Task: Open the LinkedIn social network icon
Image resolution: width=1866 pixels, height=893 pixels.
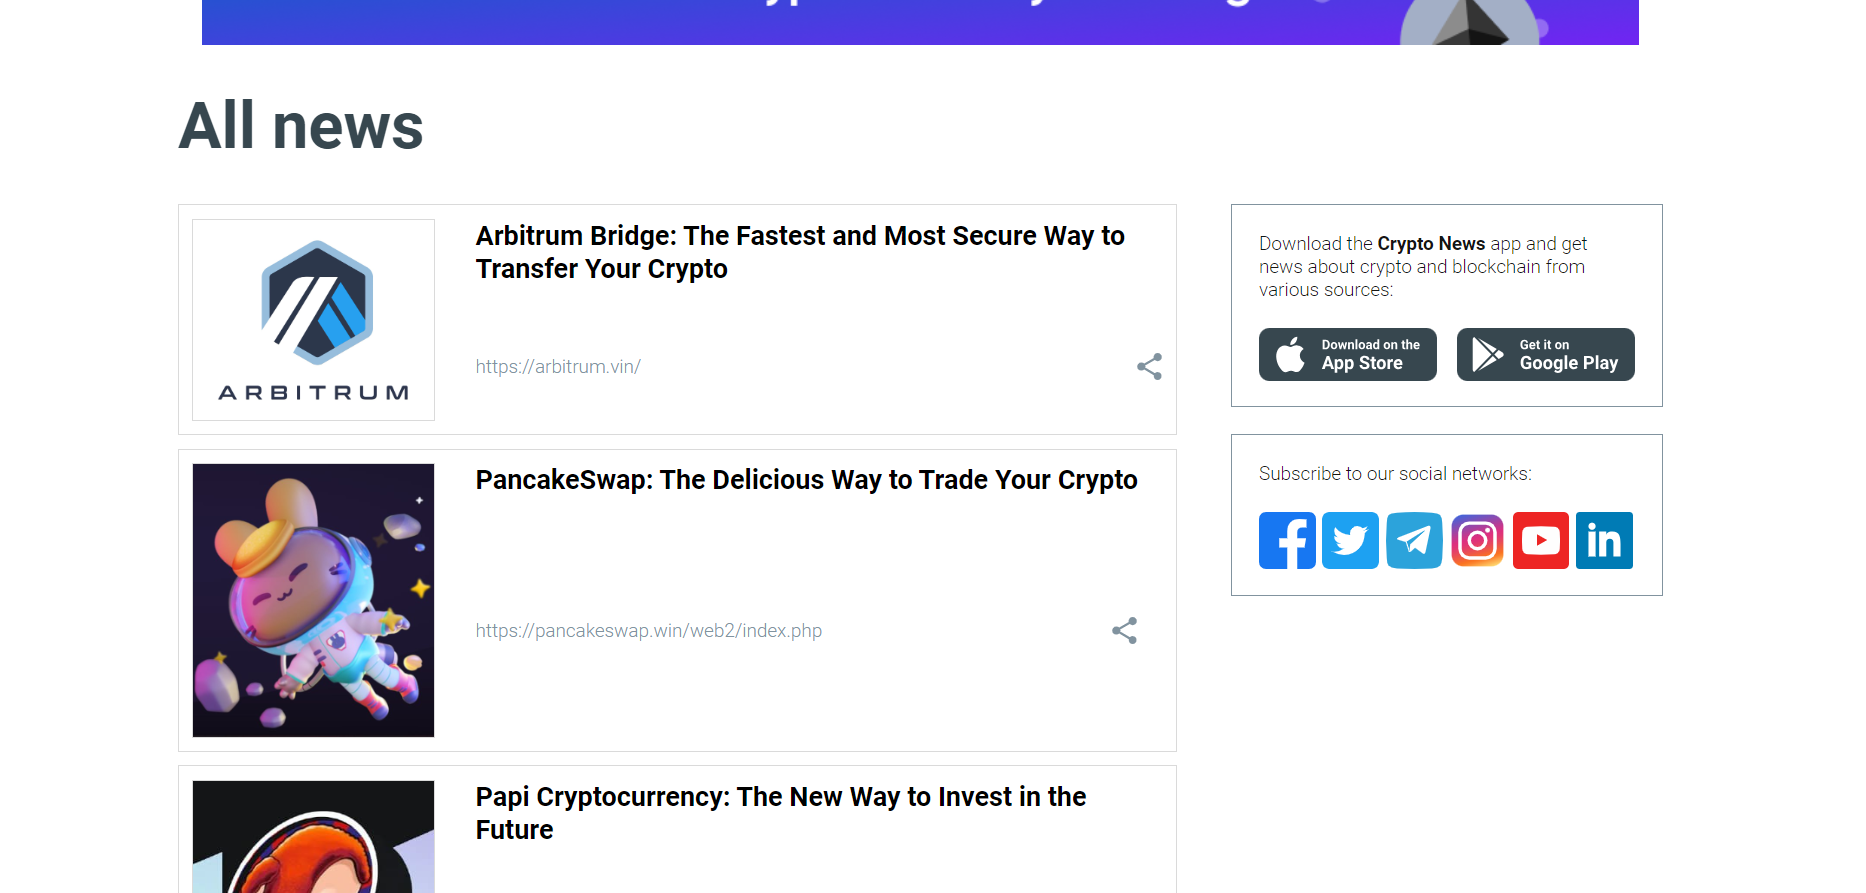Action: tap(1604, 540)
